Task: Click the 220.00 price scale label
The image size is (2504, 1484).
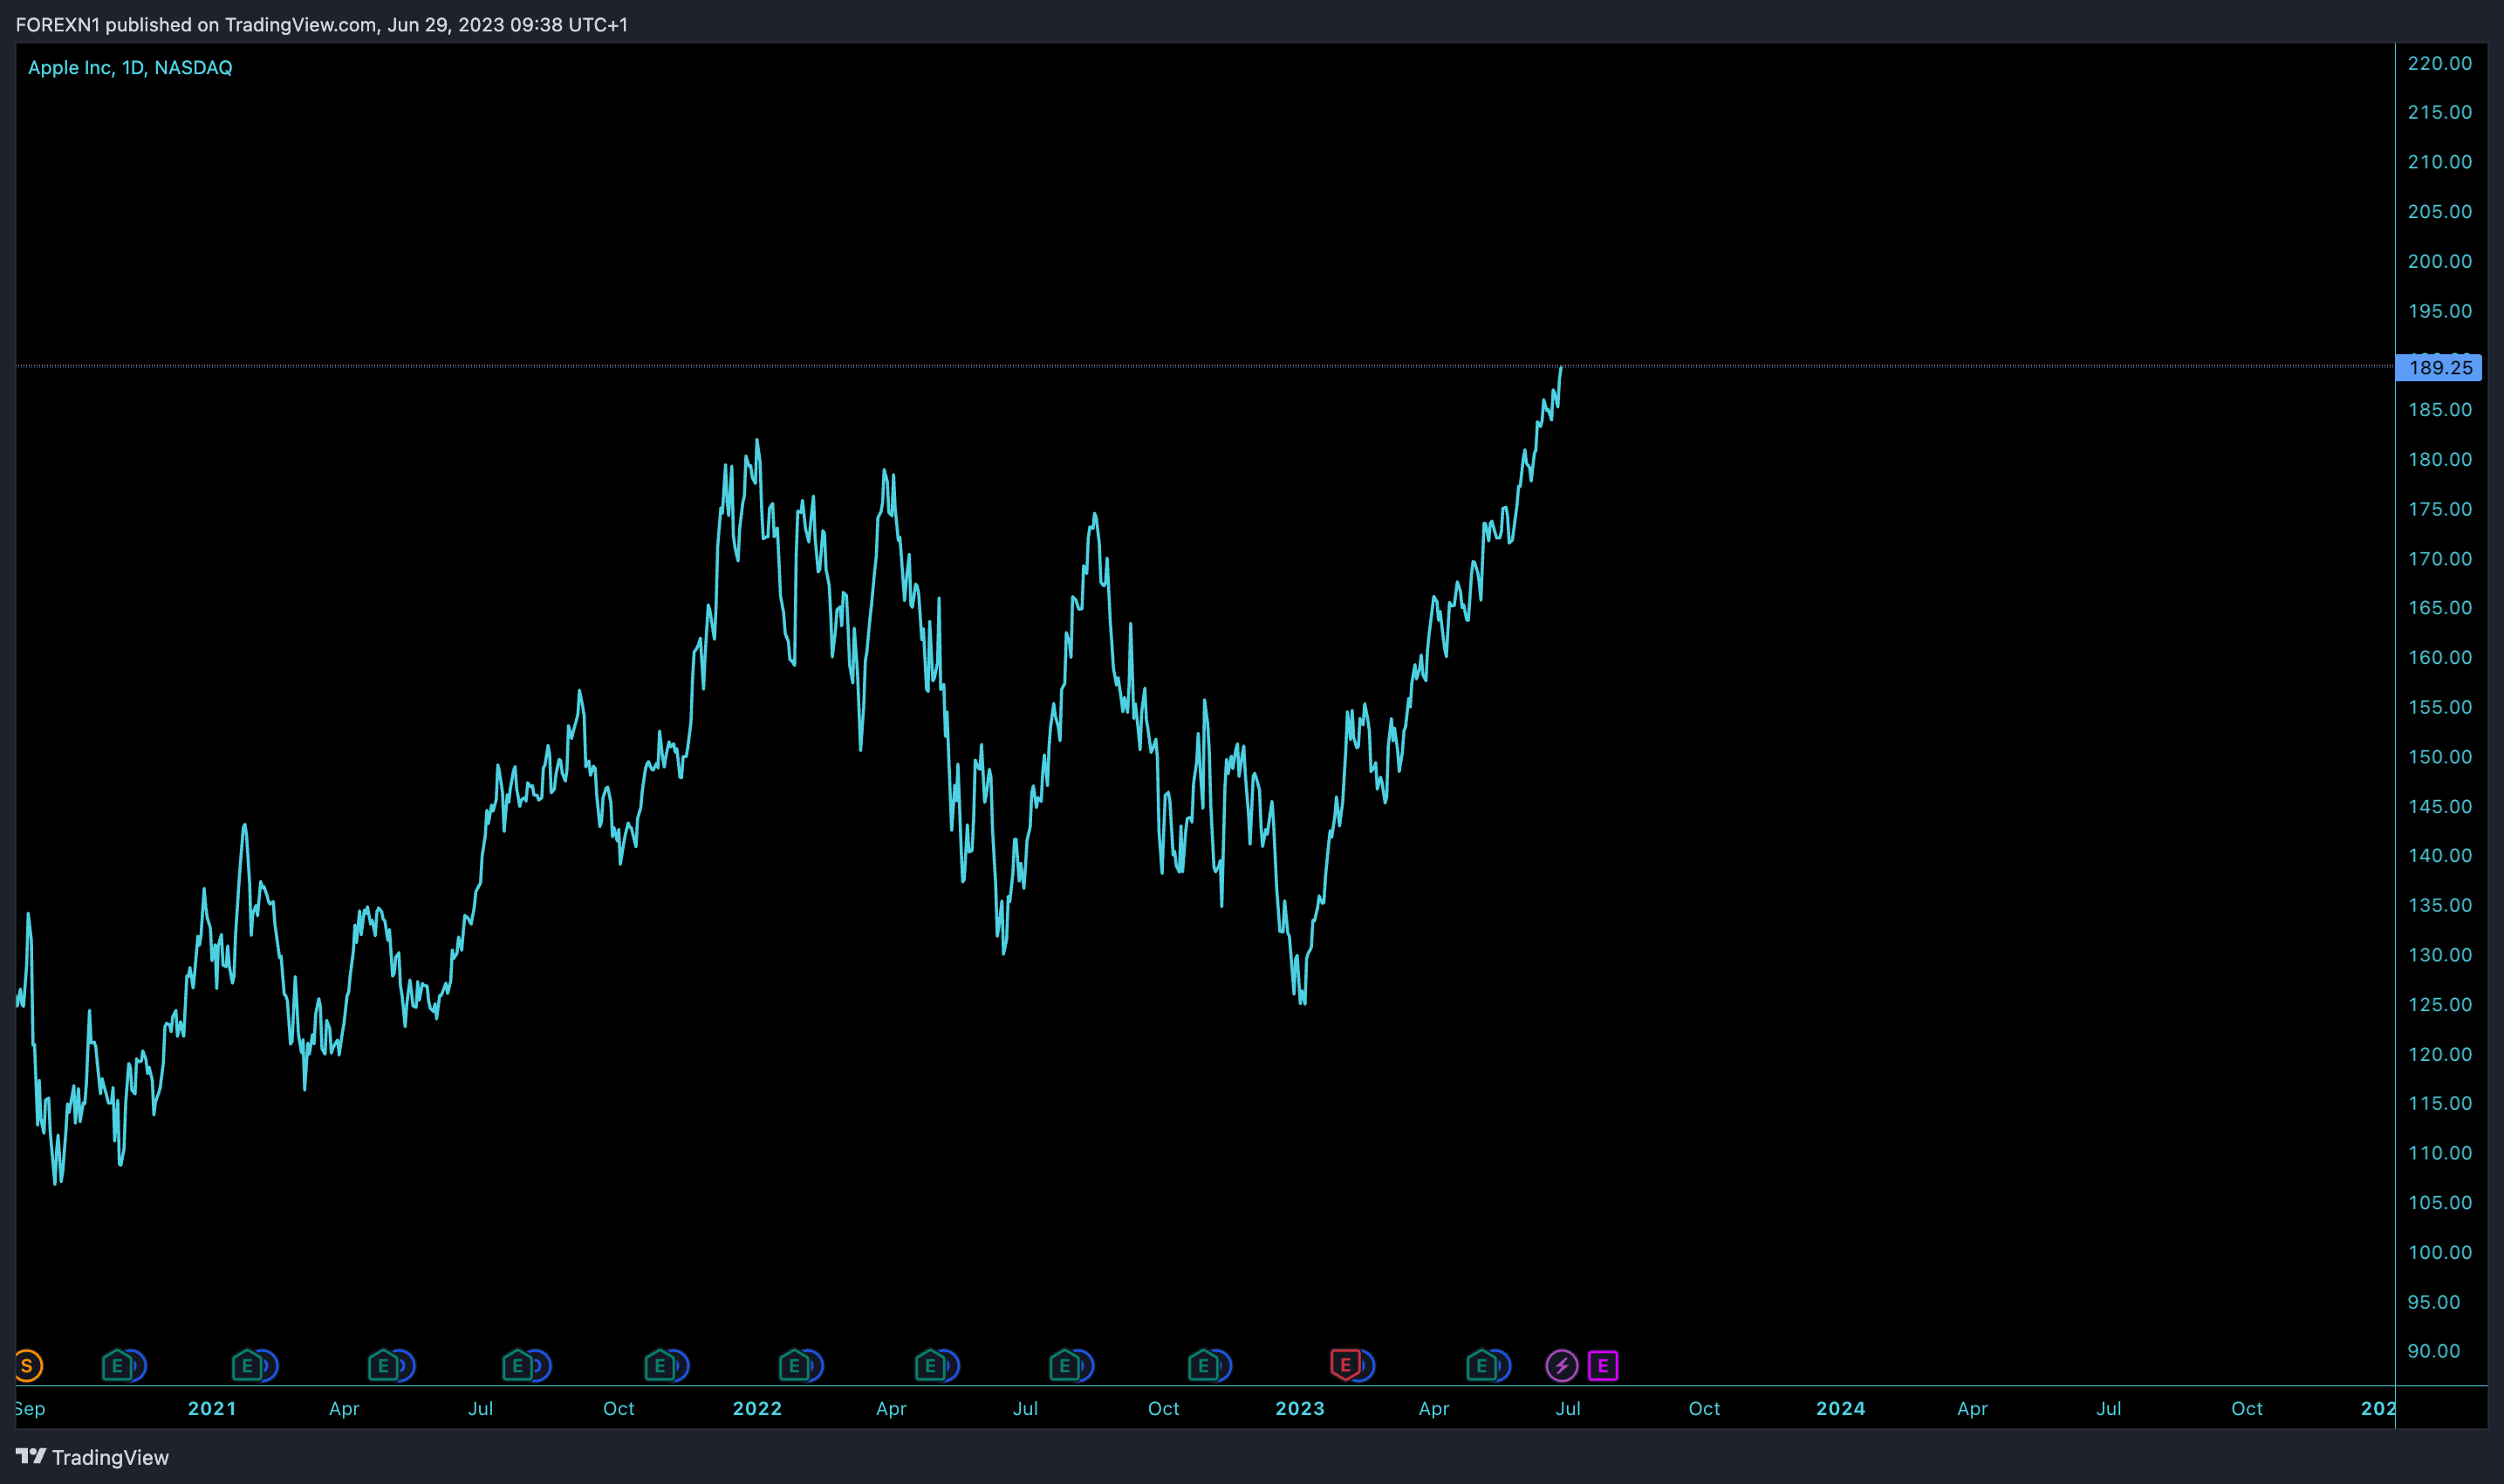Action: click(x=2440, y=63)
